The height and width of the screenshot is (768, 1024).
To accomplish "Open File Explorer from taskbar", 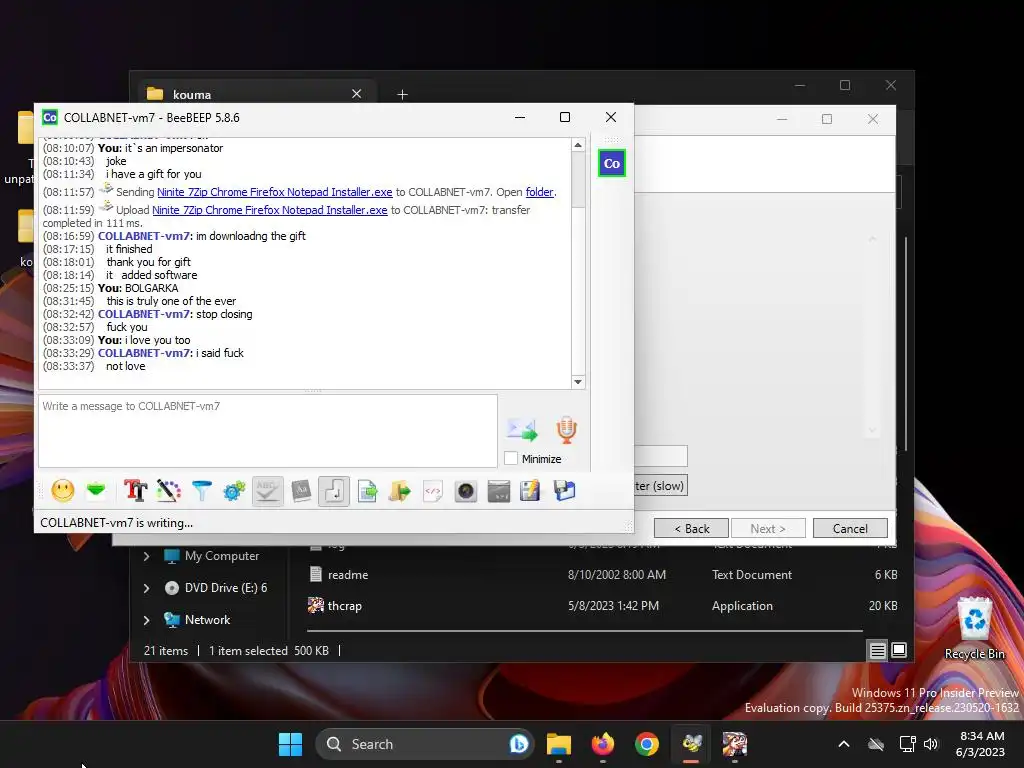I will pos(558,744).
